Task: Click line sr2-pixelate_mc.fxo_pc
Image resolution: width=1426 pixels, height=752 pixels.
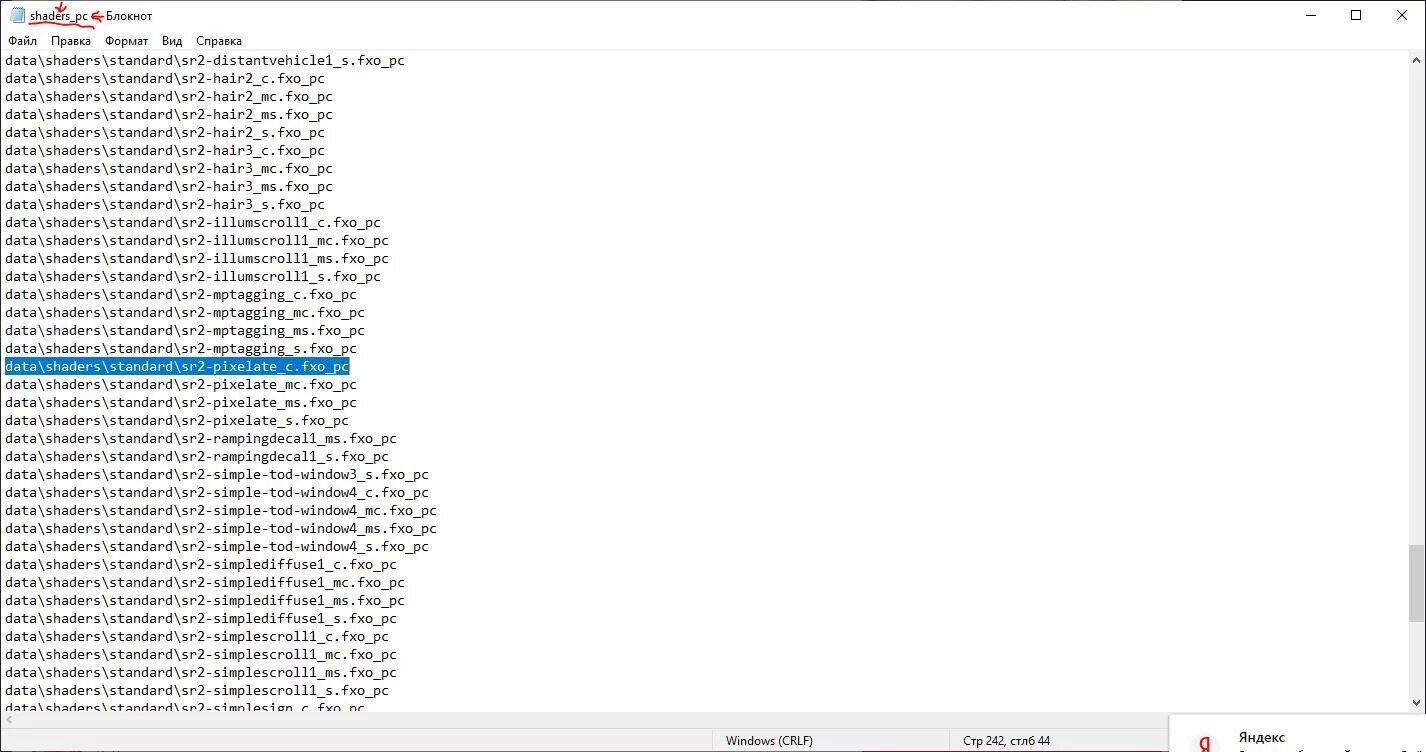Action: pos(181,385)
